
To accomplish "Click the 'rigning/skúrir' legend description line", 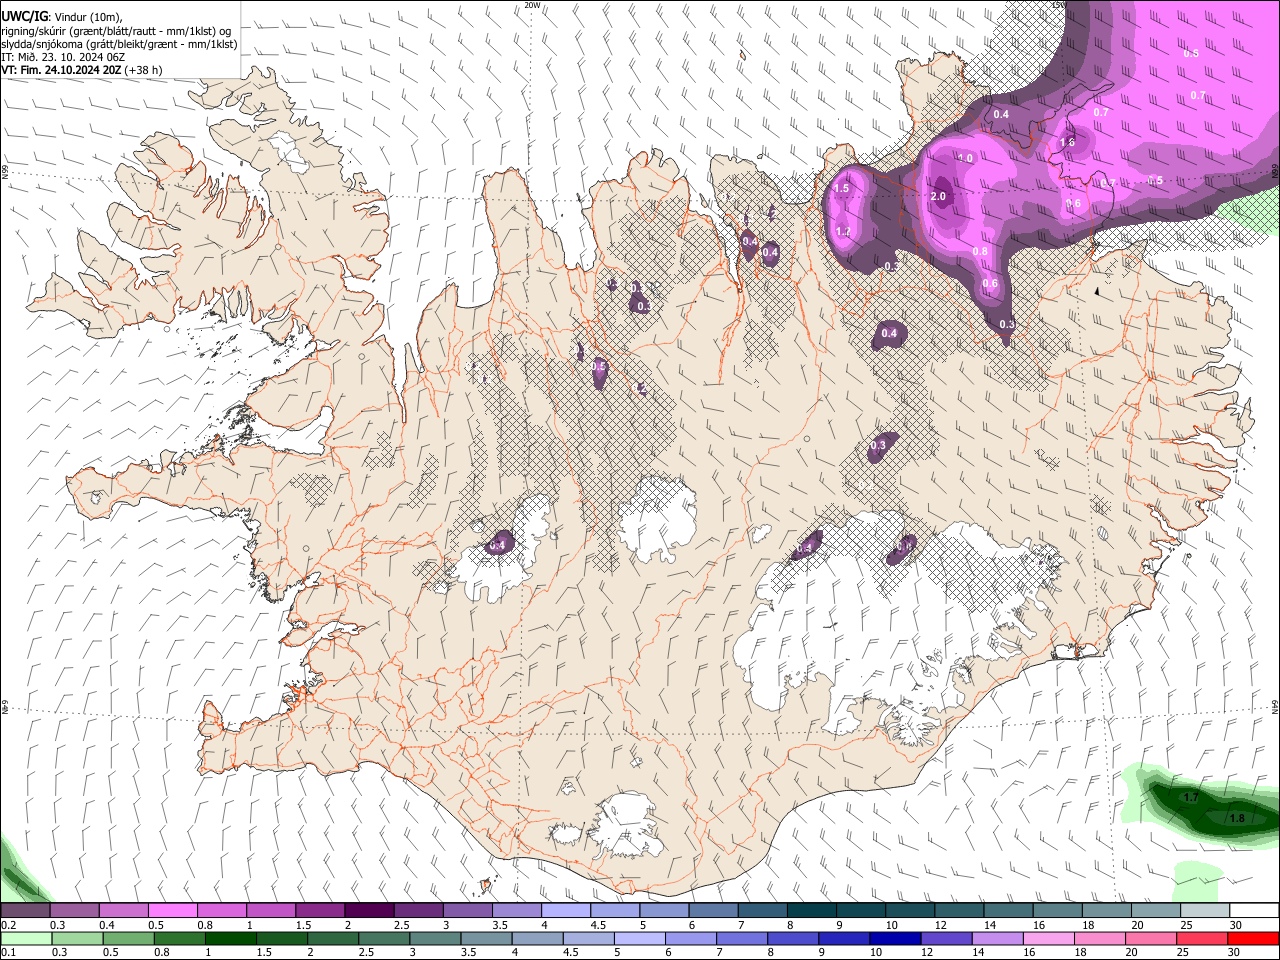I will click(x=117, y=31).
